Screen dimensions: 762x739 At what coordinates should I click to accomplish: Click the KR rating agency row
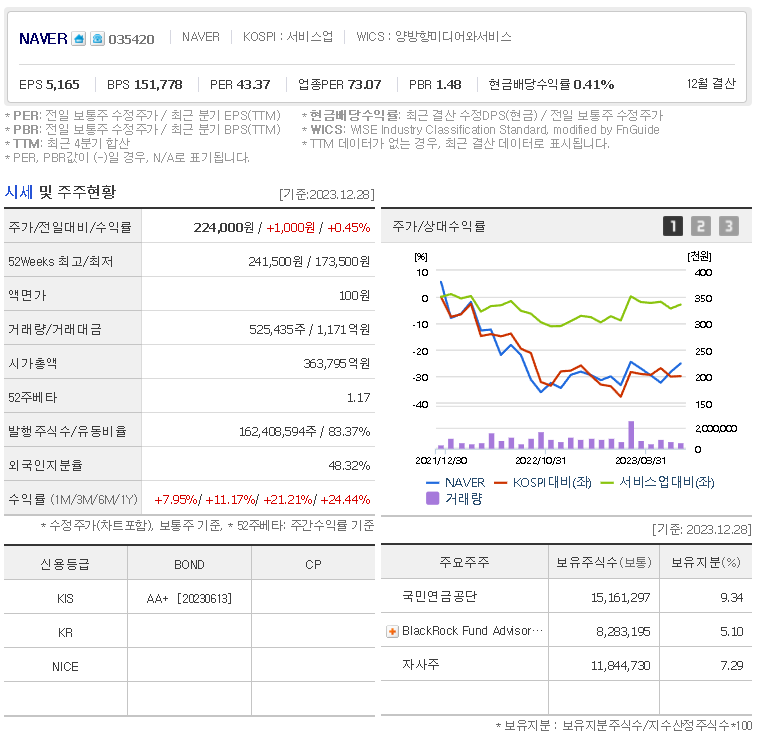[190, 633]
